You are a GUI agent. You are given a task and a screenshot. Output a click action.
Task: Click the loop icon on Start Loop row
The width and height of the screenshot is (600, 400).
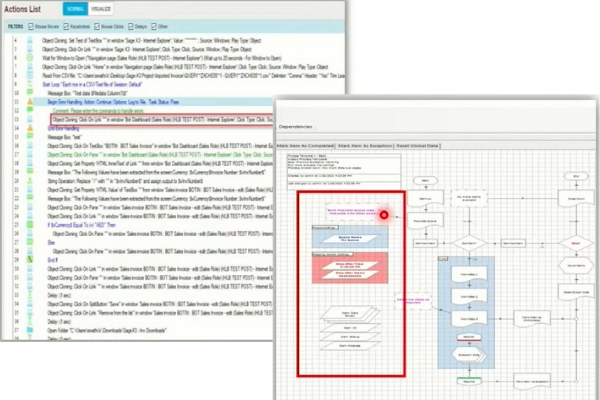[x=30, y=84]
